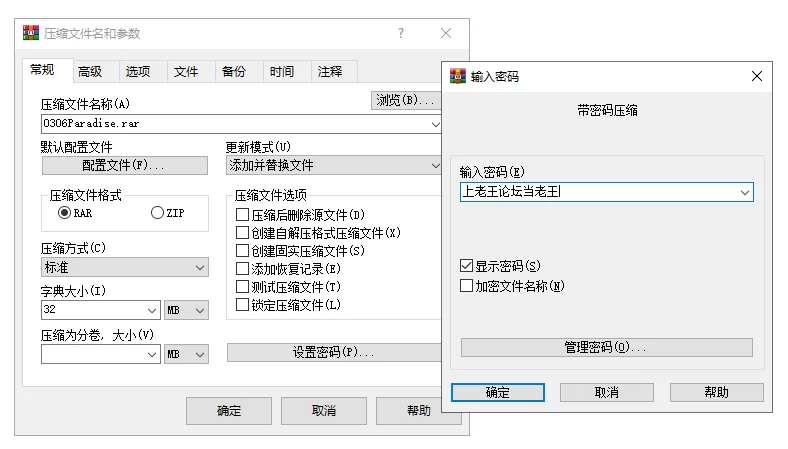Select the ZIP format radio button
The height and width of the screenshot is (449, 788).
pyautogui.click(x=157, y=213)
